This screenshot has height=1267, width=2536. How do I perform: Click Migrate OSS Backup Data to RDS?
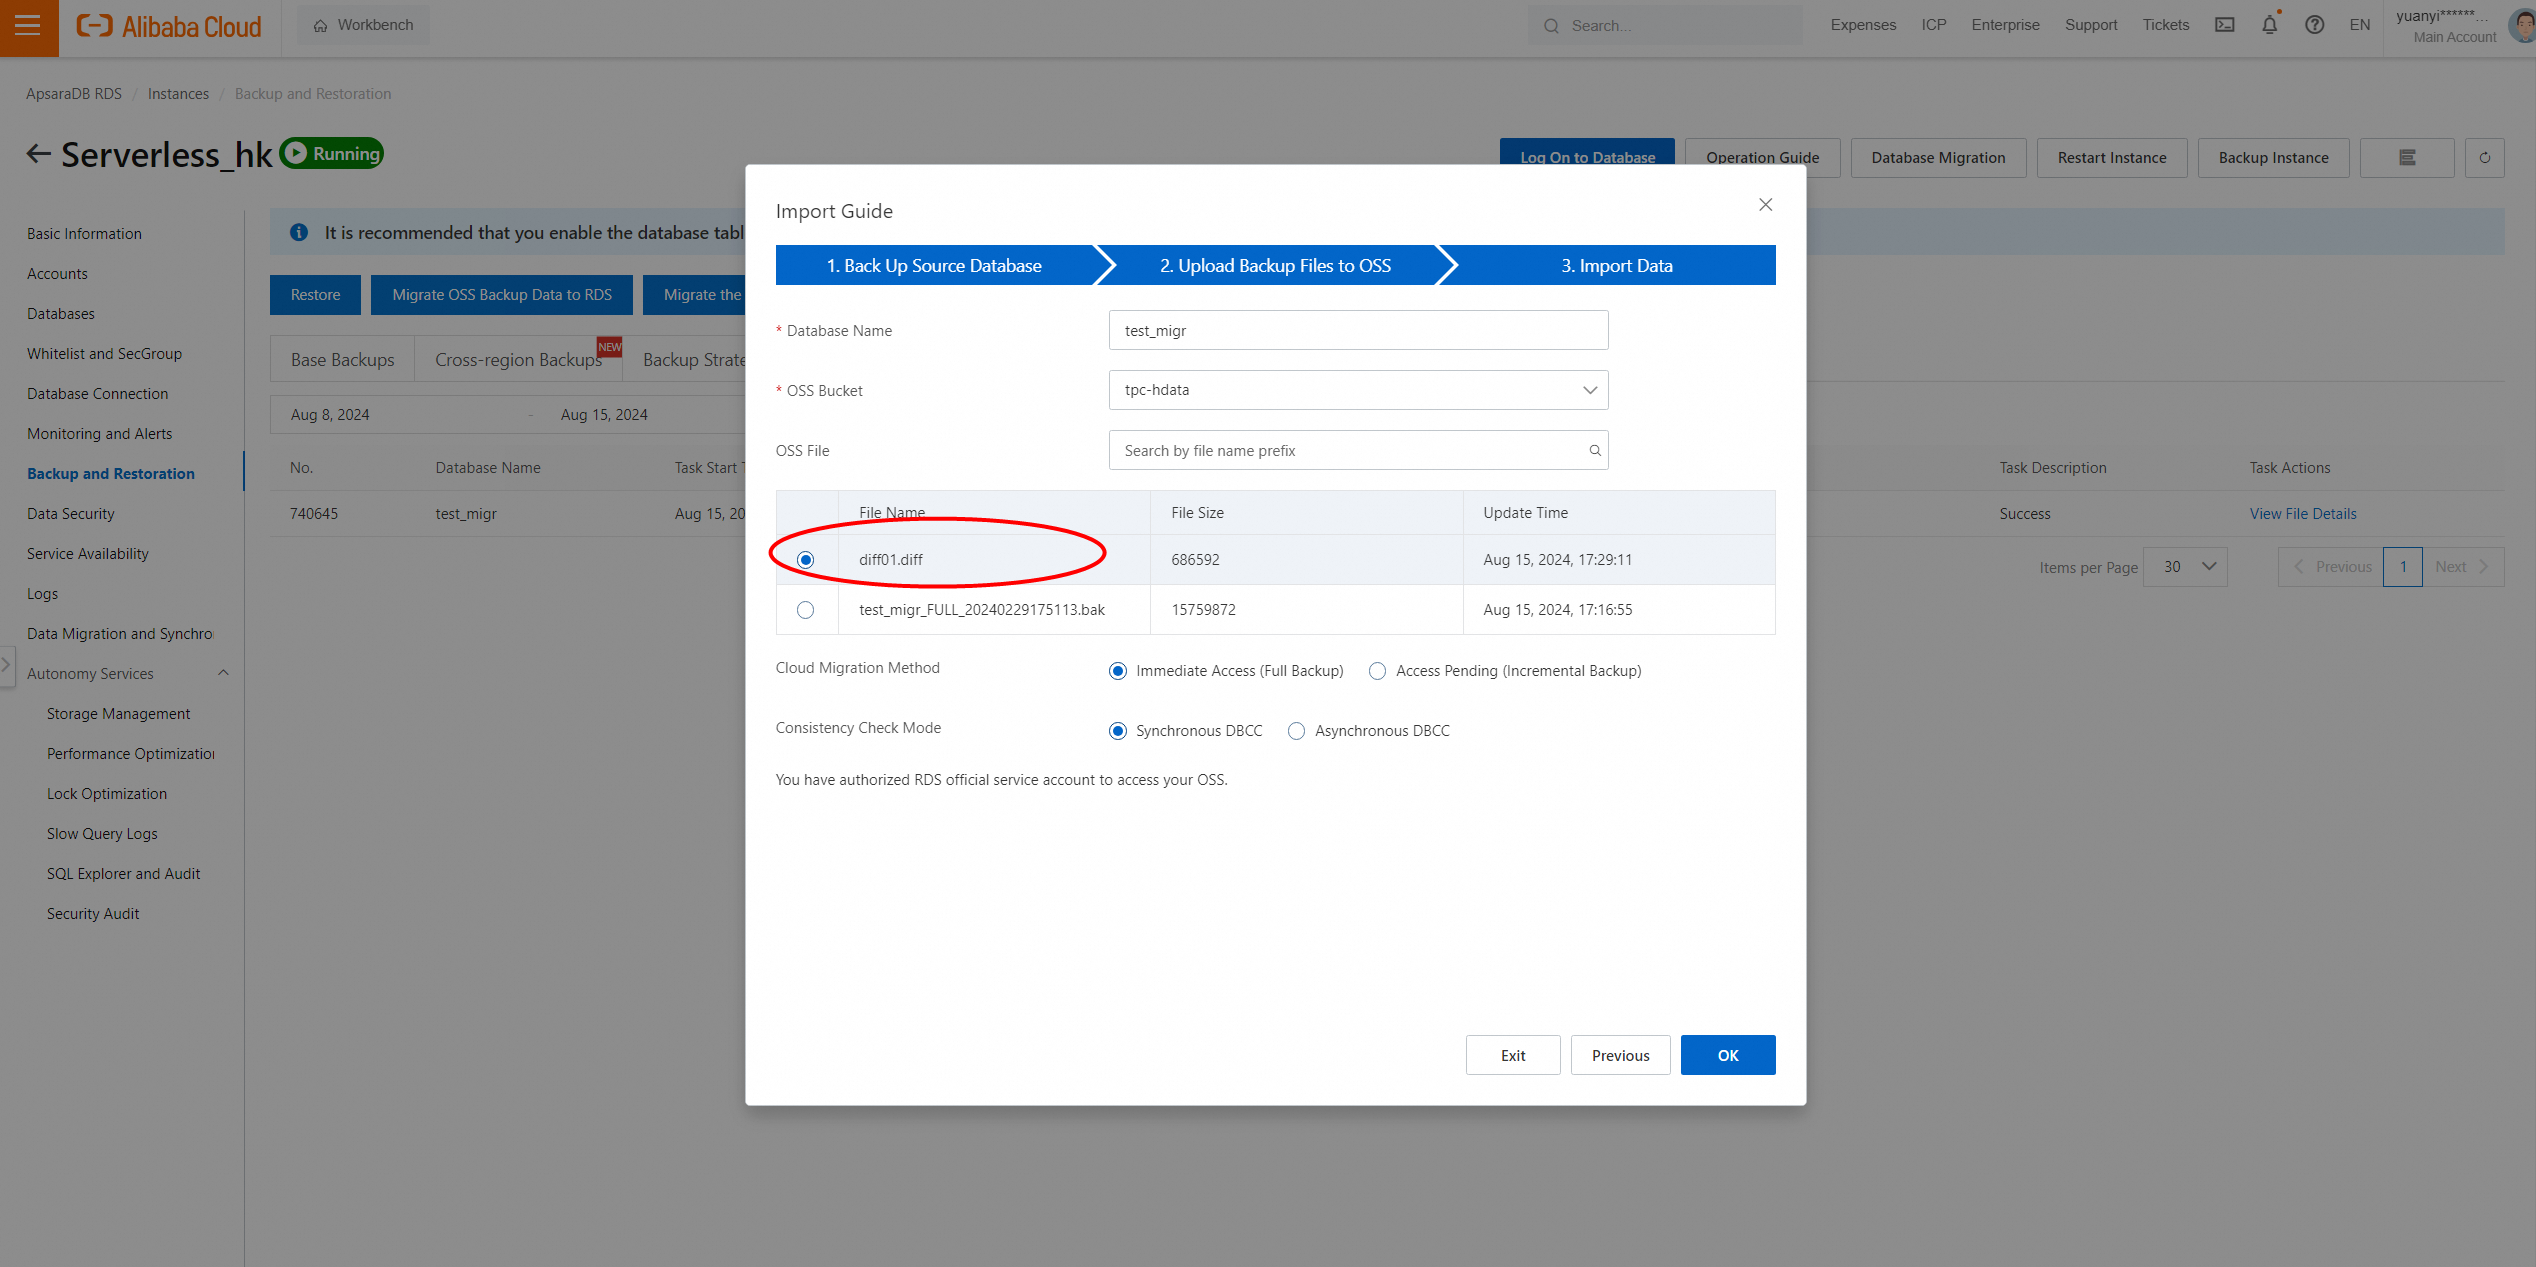501,295
